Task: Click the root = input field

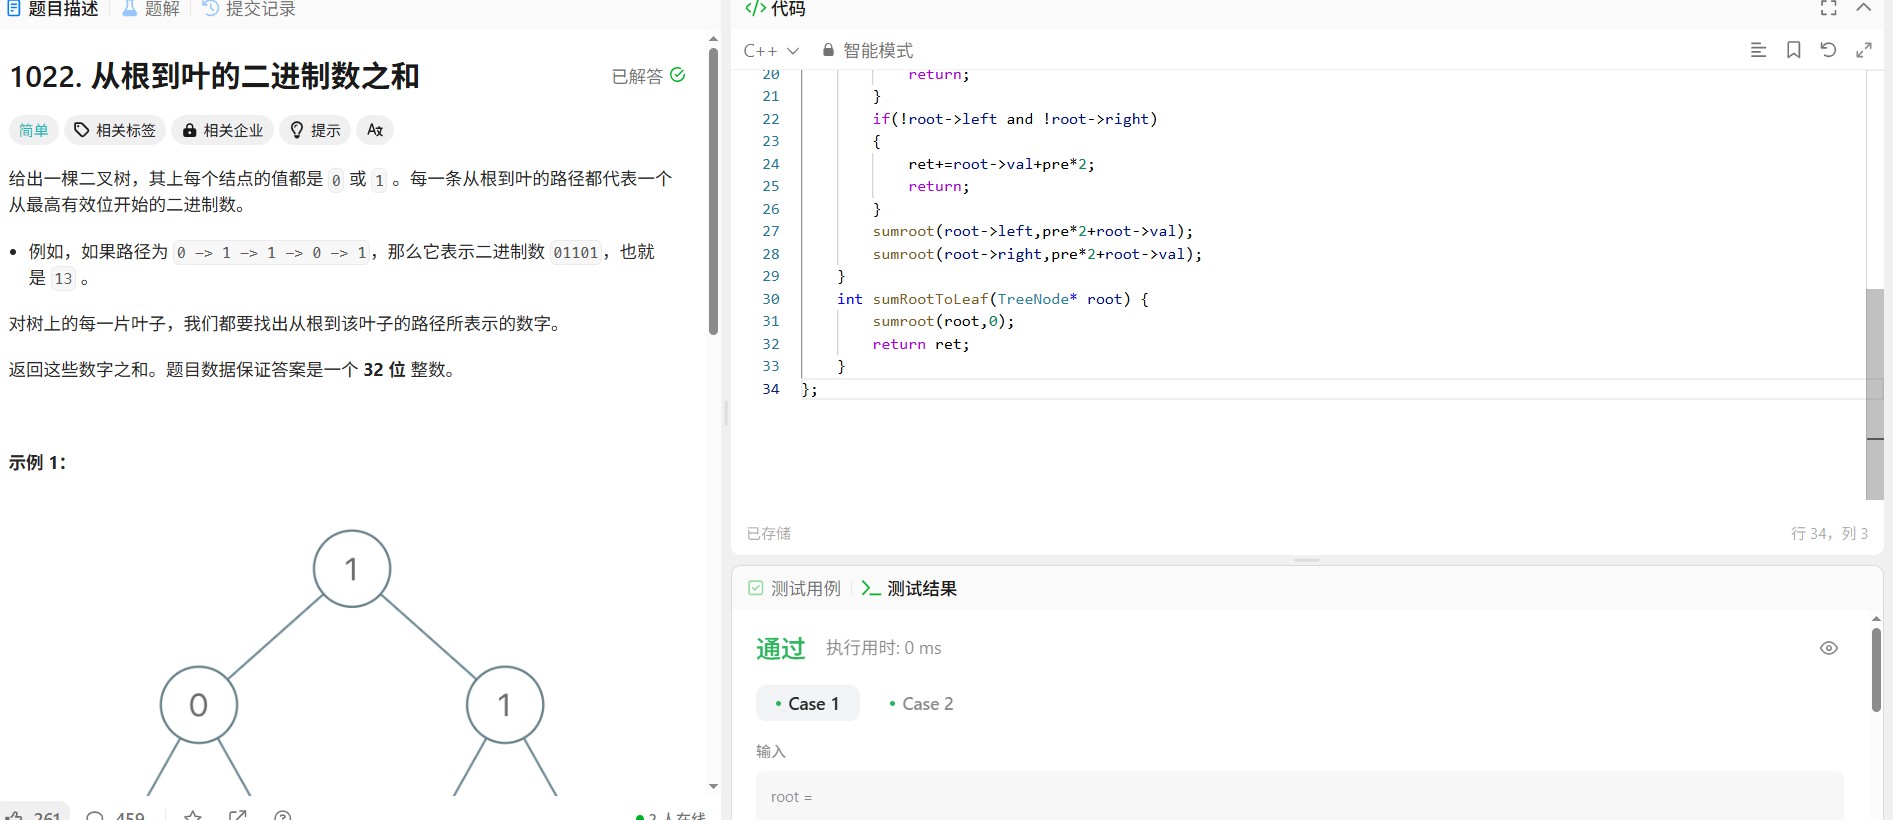Action: coord(1299,796)
